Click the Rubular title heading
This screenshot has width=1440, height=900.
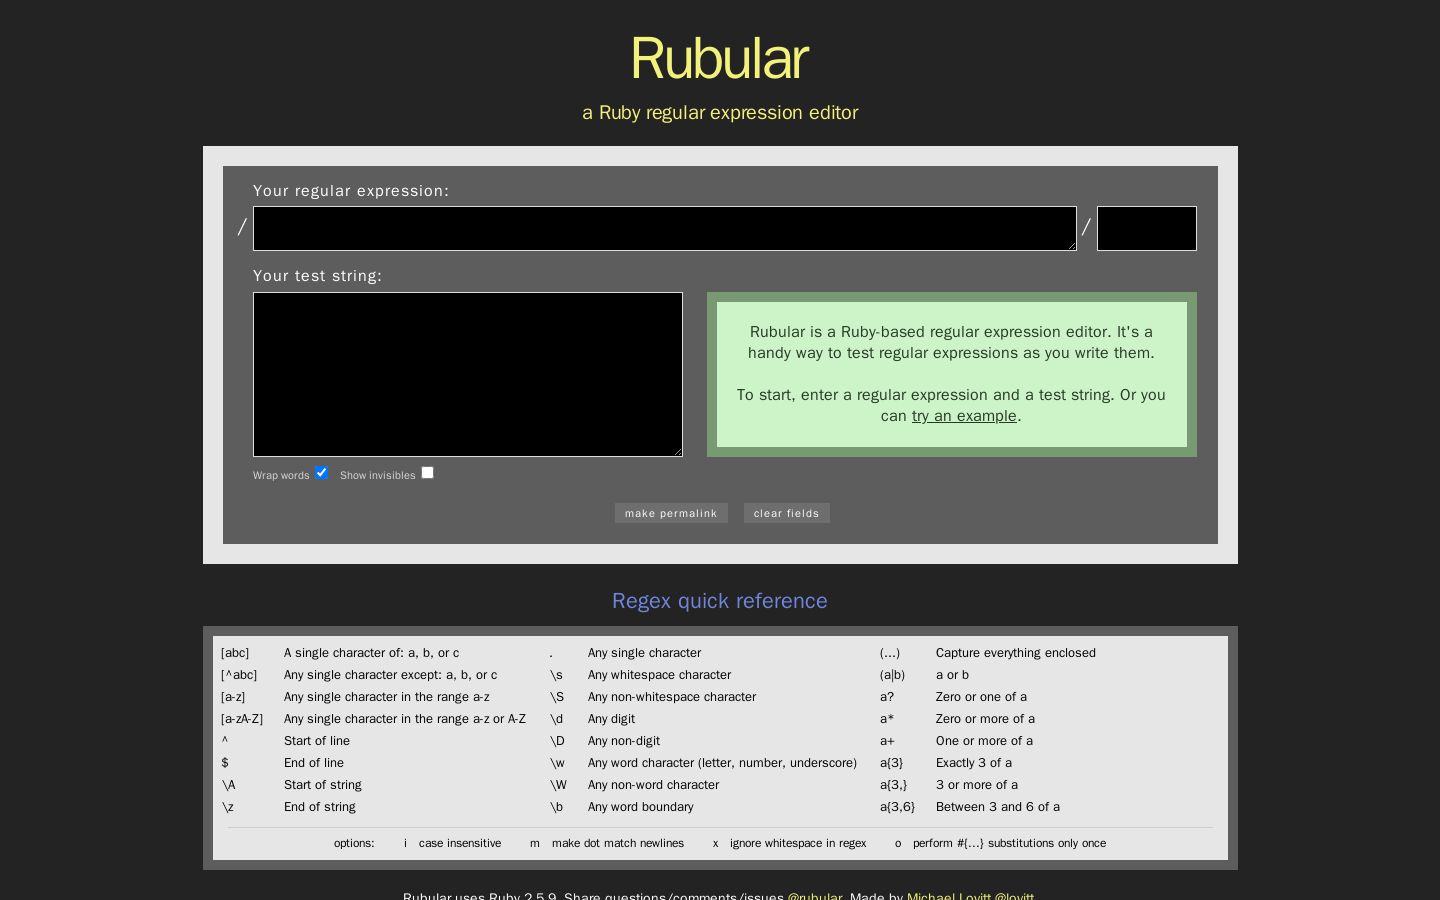point(720,58)
